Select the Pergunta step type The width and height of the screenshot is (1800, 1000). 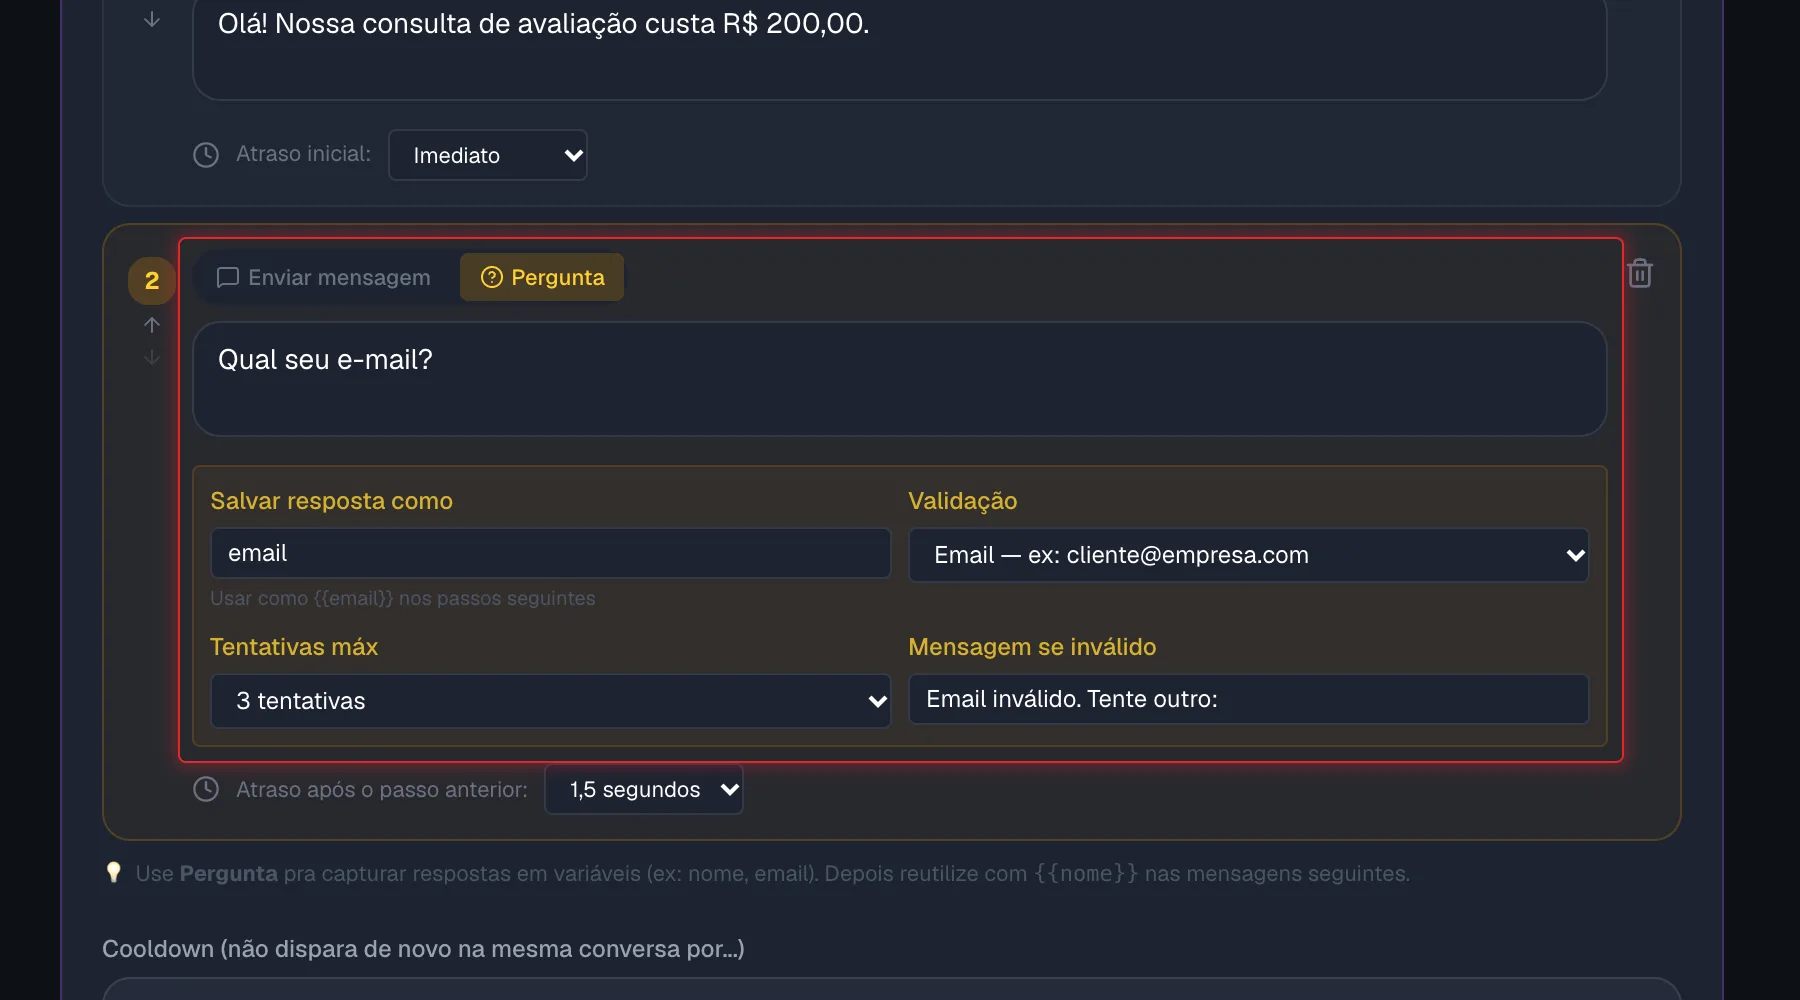pos(542,277)
